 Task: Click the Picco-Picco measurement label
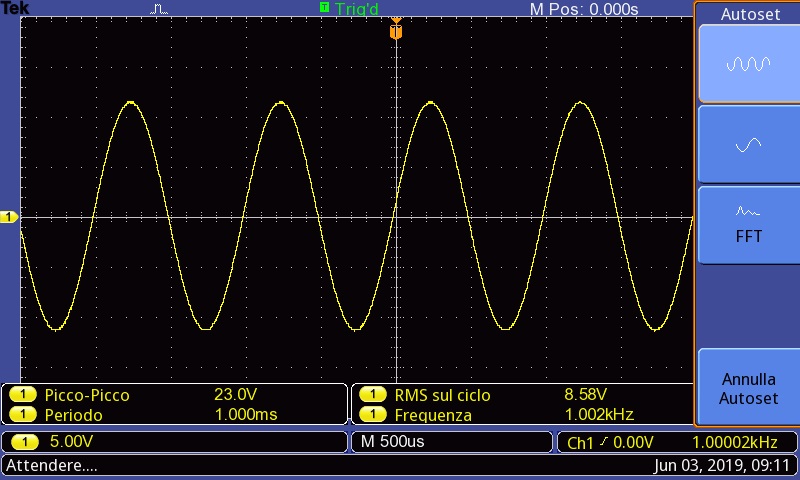(x=87, y=395)
